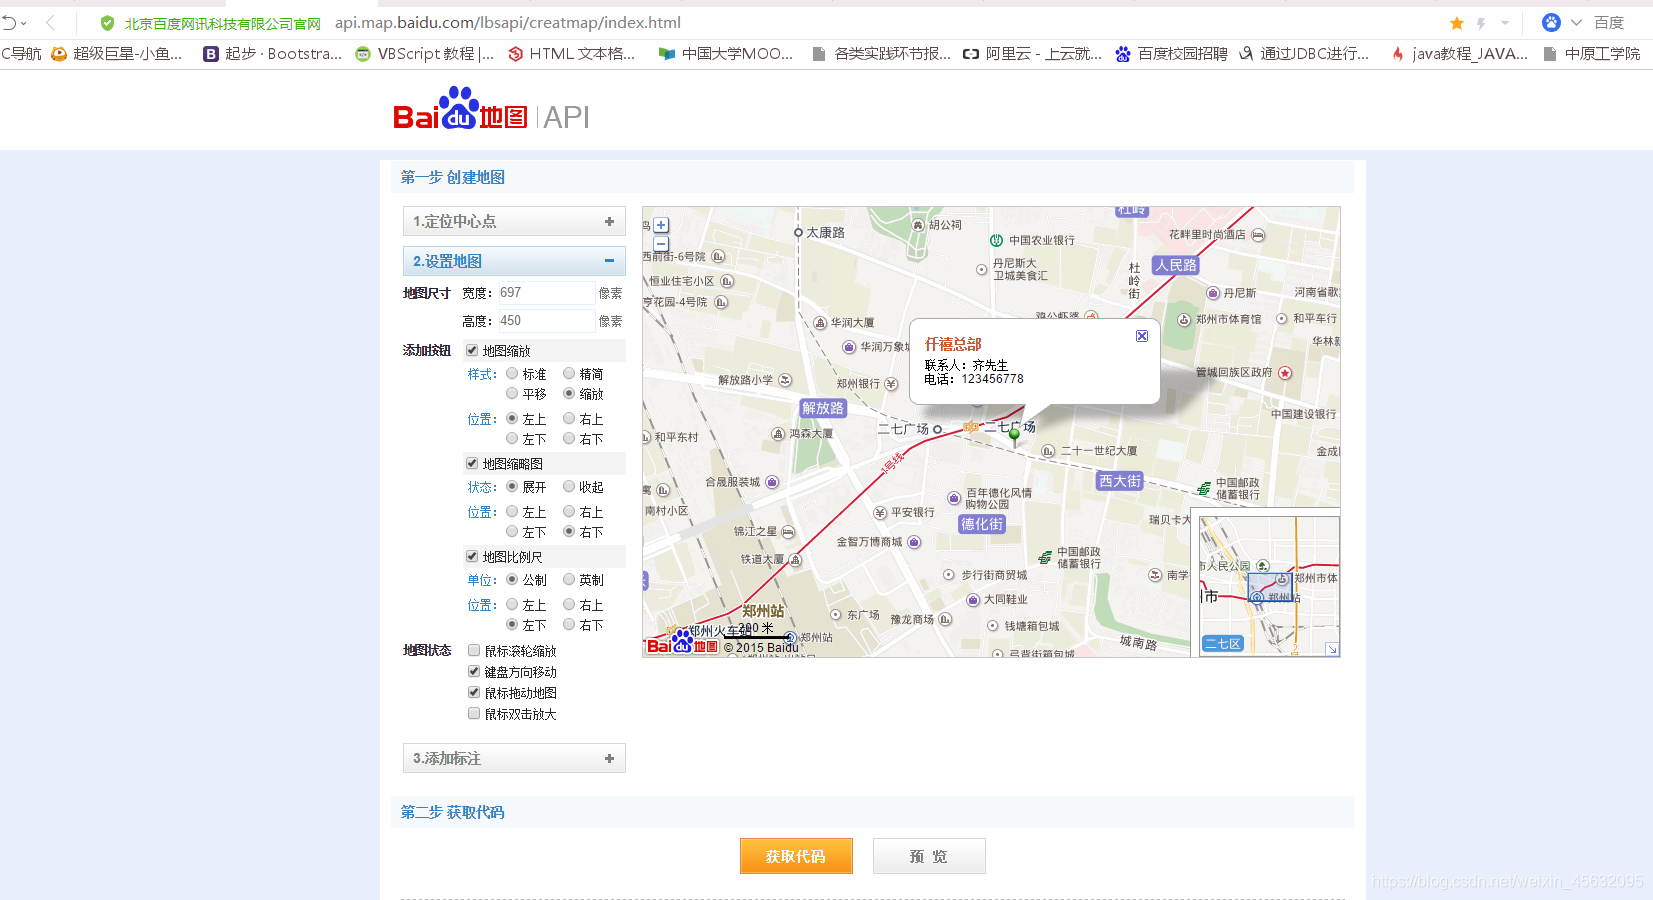Disable 鼠标拖动地图 checkbox
This screenshot has width=1653, height=900.
[474, 692]
